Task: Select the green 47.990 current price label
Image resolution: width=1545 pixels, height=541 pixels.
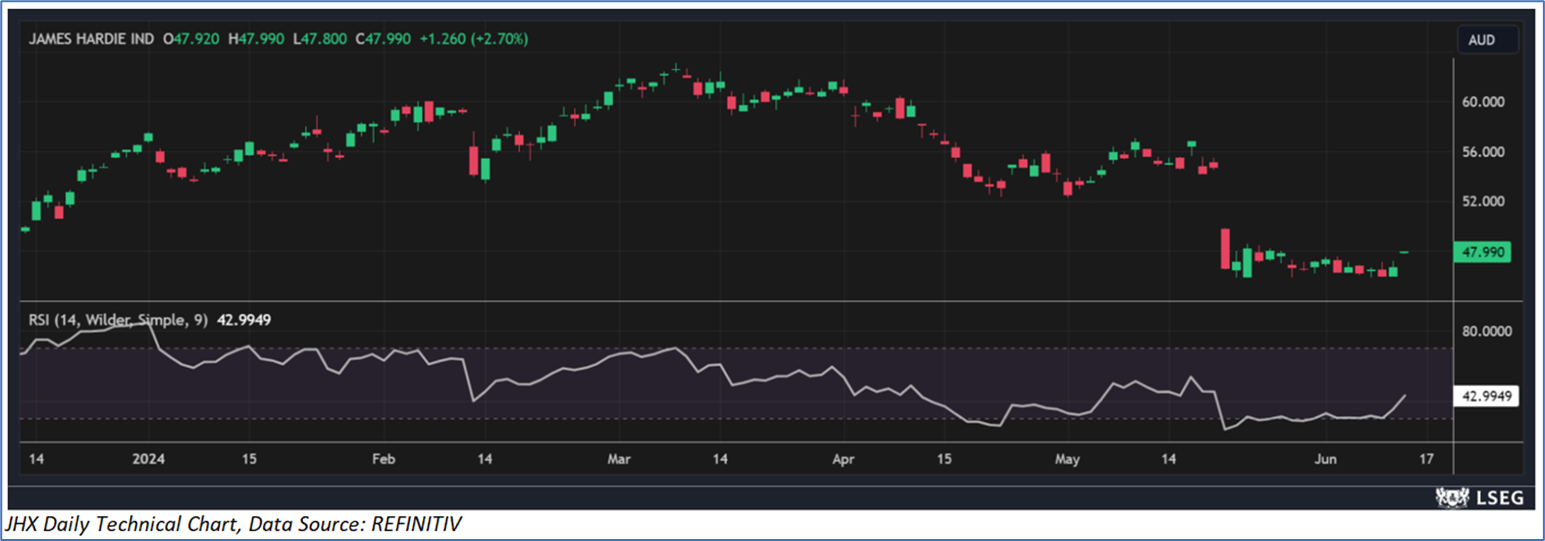Action: 1485,253
